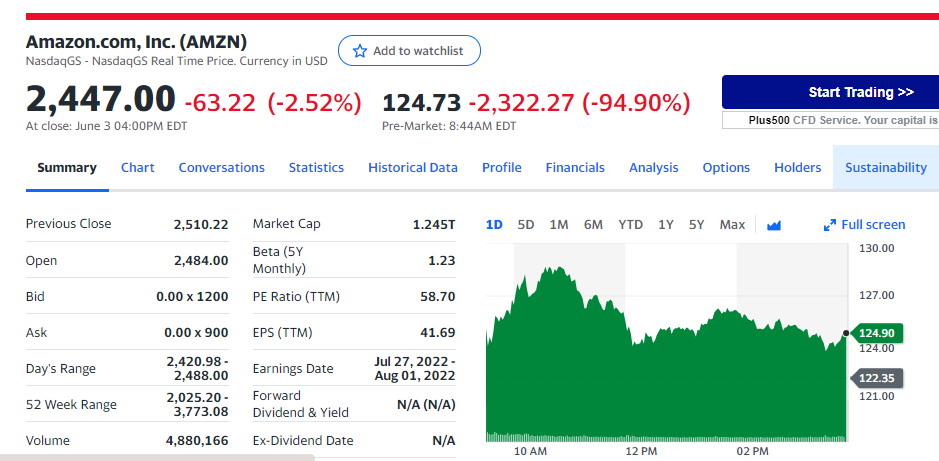Image resolution: width=939 pixels, height=461 pixels.
Task: Click the Volume value 4,880,166
Action: (x=197, y=441)
